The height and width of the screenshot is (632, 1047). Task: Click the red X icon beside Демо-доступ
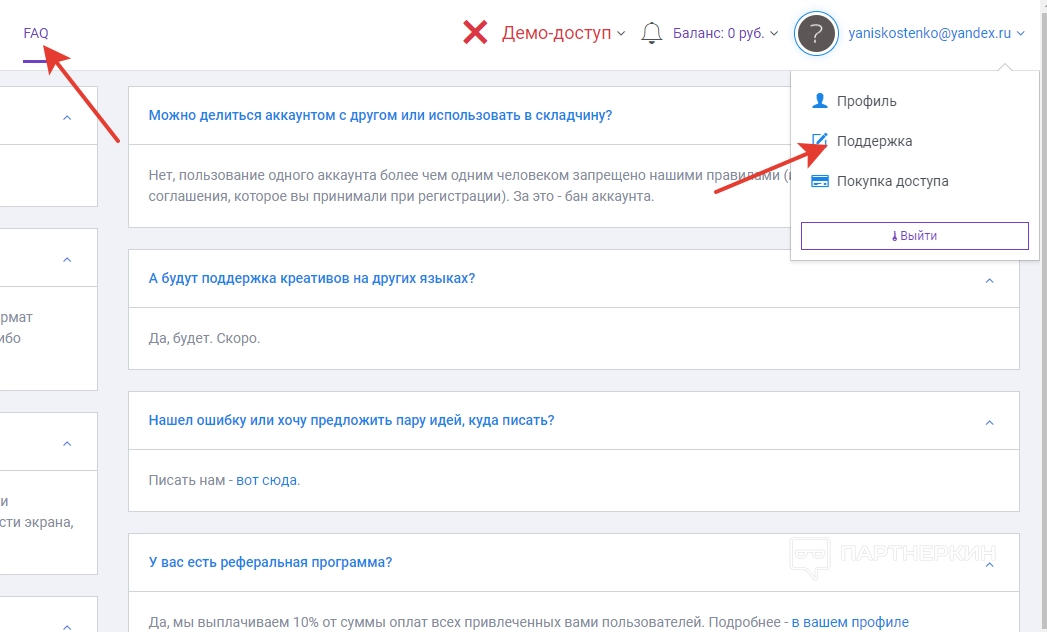tap(475, 33)
